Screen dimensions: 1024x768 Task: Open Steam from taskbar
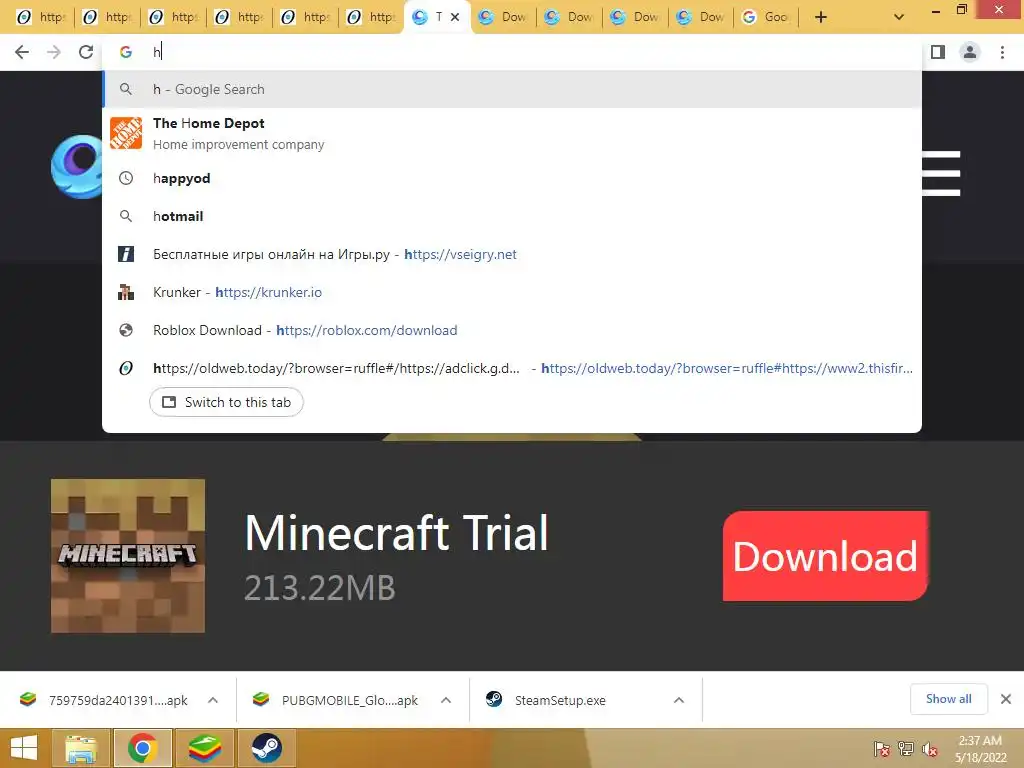(x=266, y=748)
